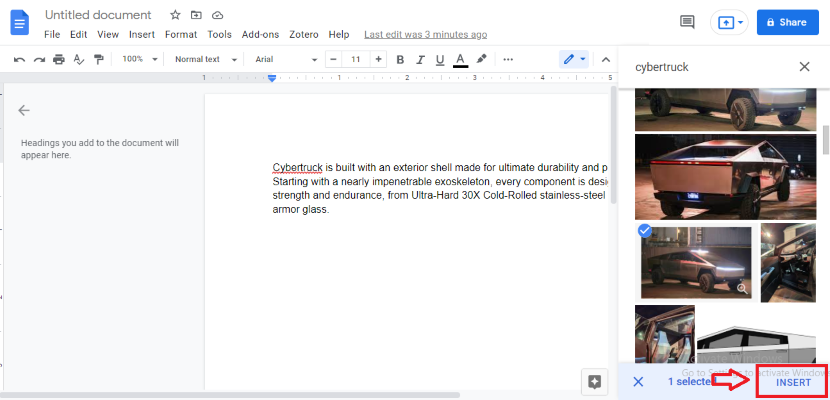Open the Help menu
The width and height of the screenshot is (830, 400).
(x=339, y=34)
